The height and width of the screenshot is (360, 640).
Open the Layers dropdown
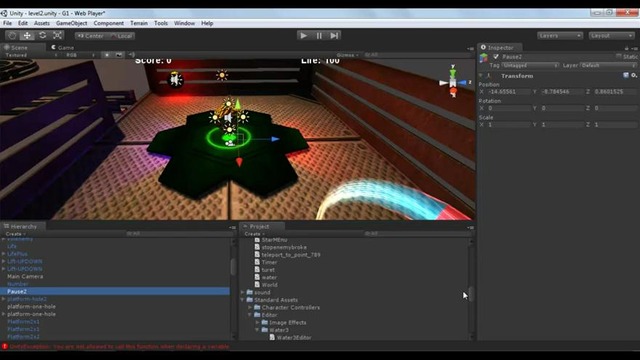(560, 36)
